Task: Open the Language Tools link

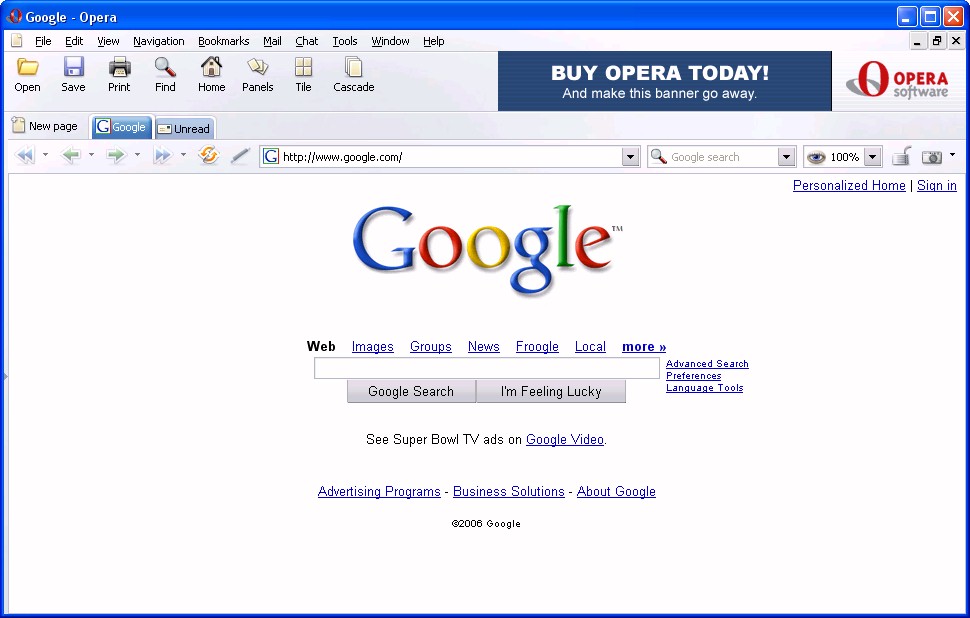Action: point(705,388)
